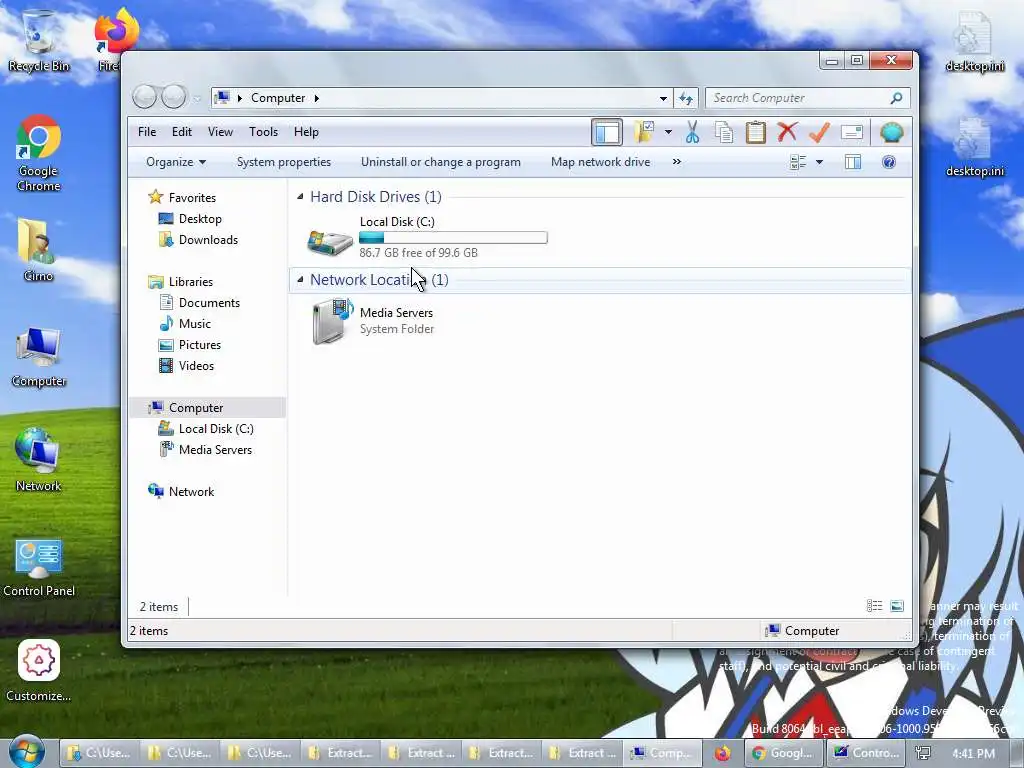Switch to details view status bar icon
1024x768 pixels.
click(x=874, y=606)
